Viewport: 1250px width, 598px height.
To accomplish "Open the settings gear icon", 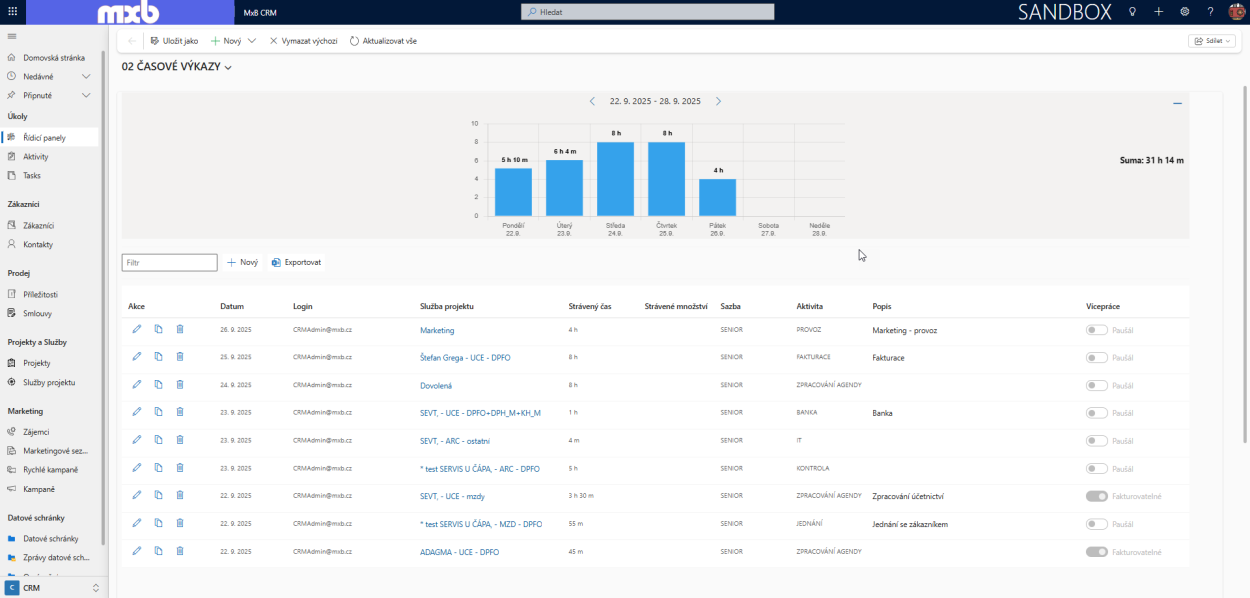I will tap(1184, 12).
